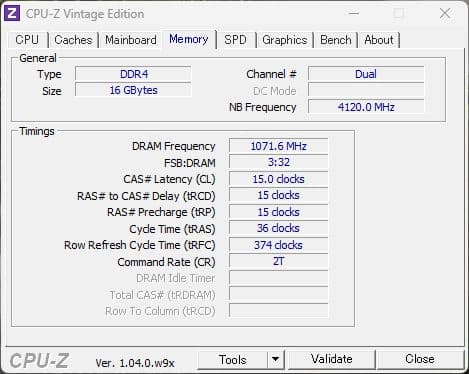Click the tRAS 36 clocks value
The height and width of the screenshot is (374, 469).
click(279, 228)
